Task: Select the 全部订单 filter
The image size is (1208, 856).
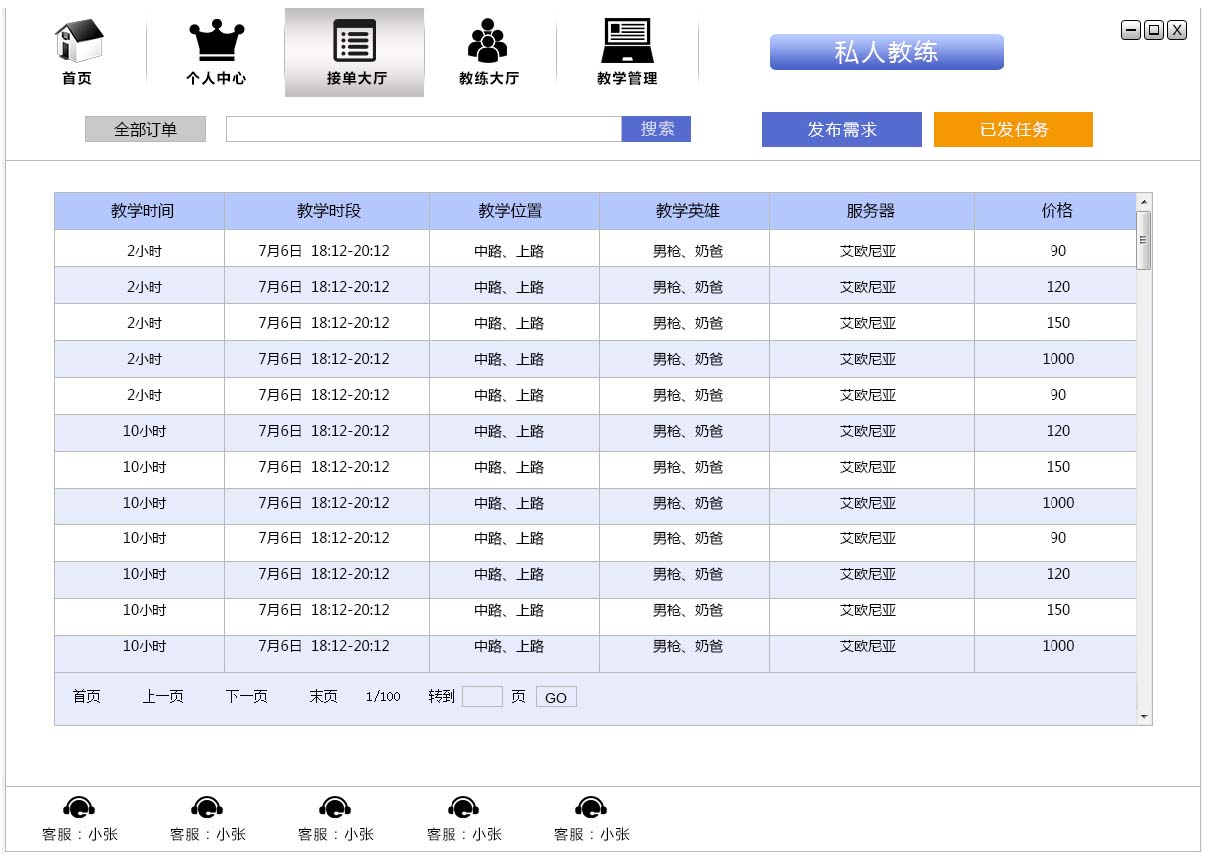Action: click(145, 128)
